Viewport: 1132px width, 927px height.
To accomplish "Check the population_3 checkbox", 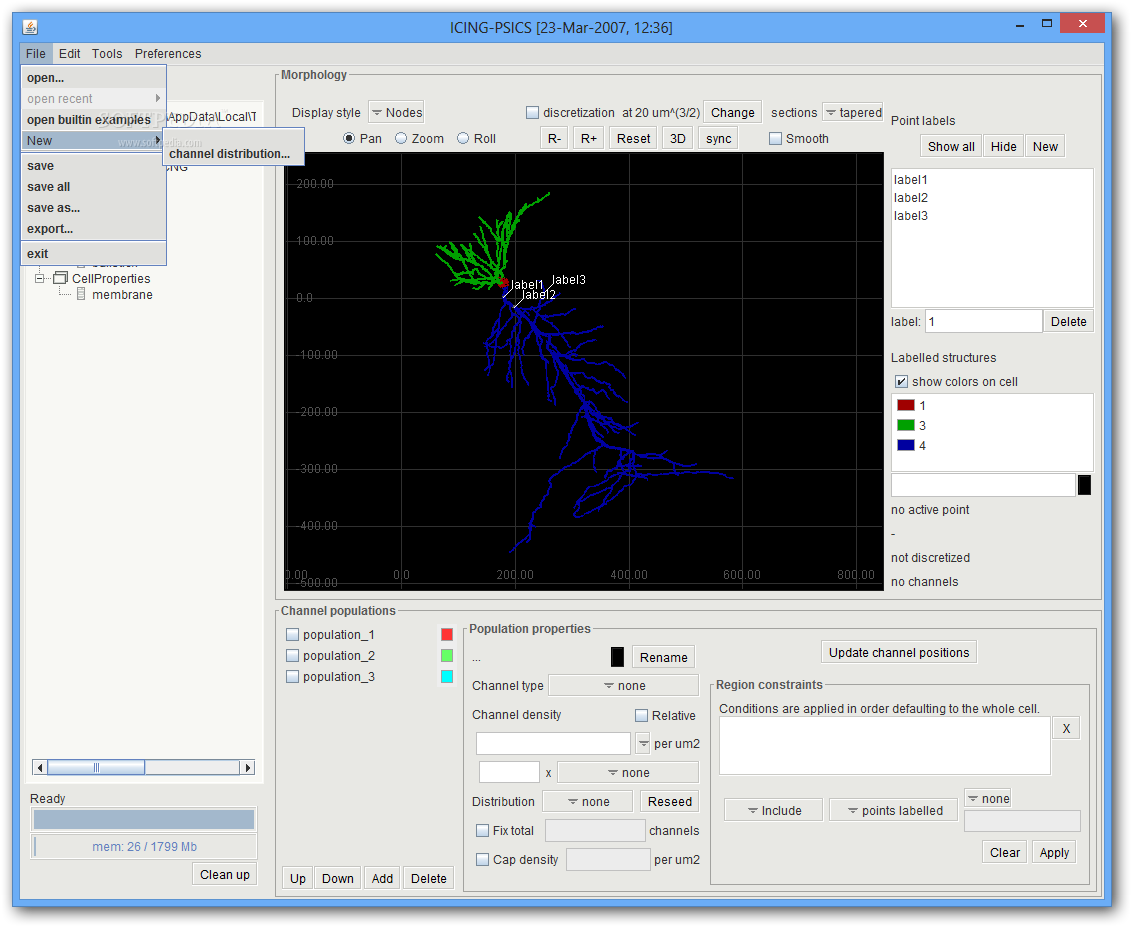I will pyautogui.click(x=292, y=676).
